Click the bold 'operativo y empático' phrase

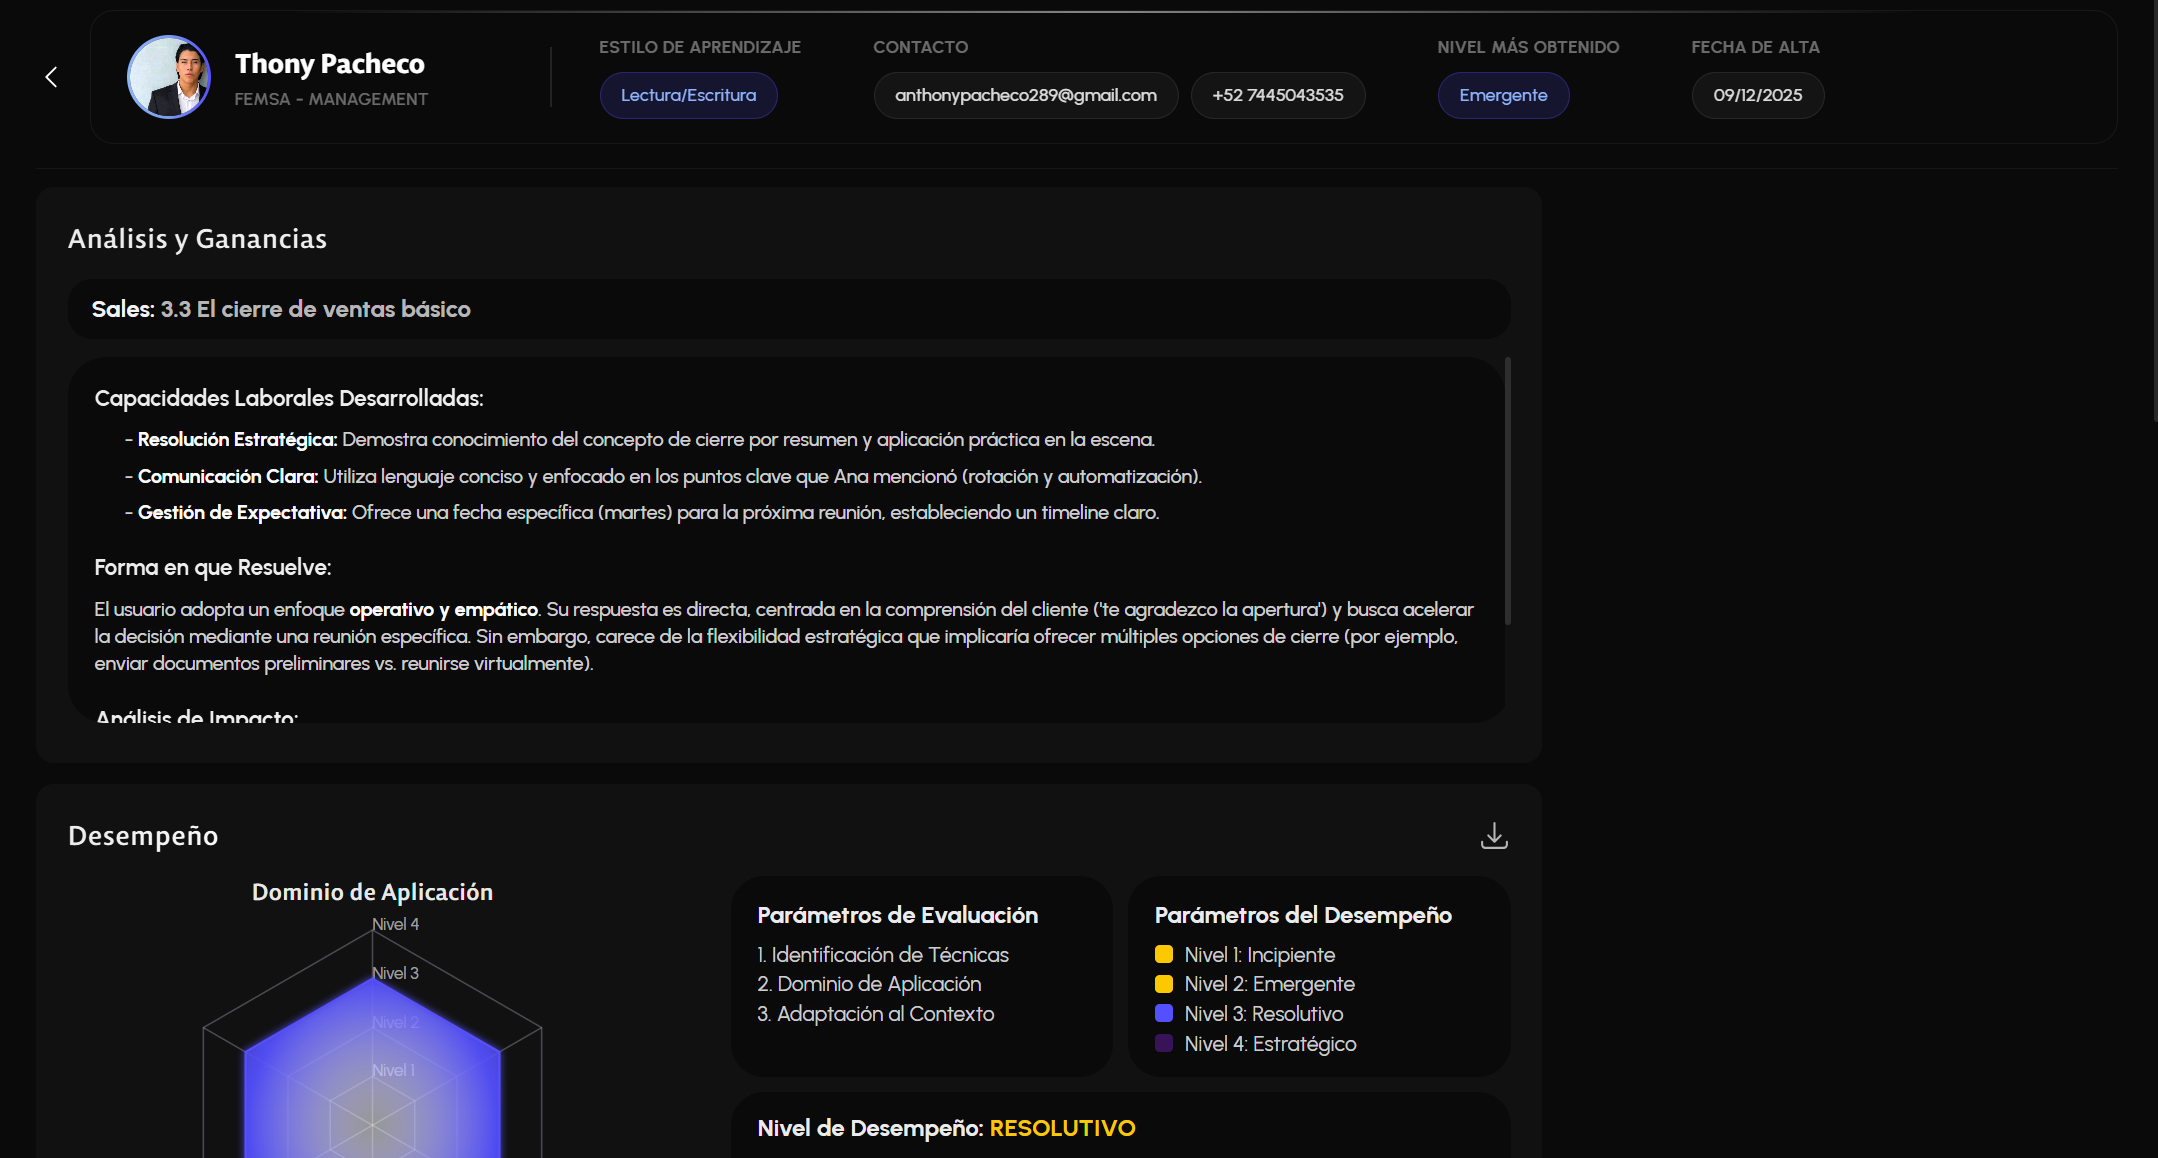click(x=444, y=610)
